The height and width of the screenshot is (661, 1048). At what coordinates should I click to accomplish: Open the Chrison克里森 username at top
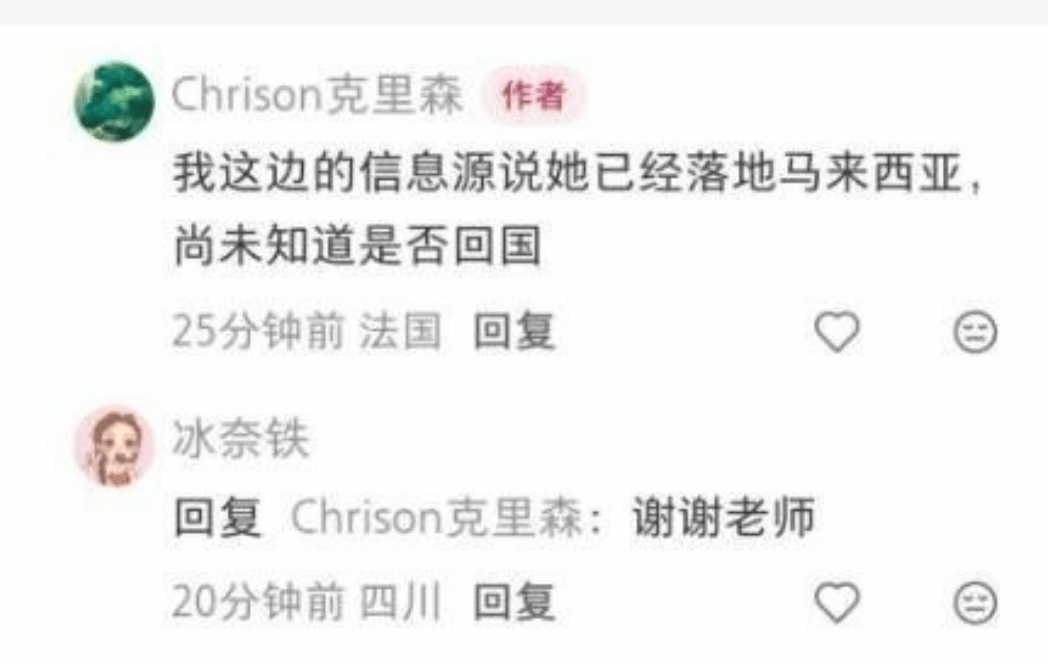317,94
